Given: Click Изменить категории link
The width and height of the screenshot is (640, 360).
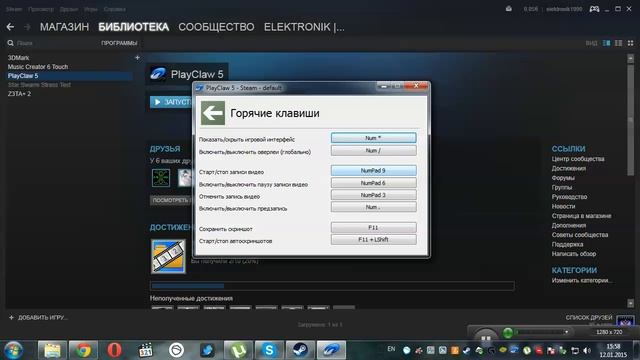Looking at the screenshot, I should coord(582,280).
